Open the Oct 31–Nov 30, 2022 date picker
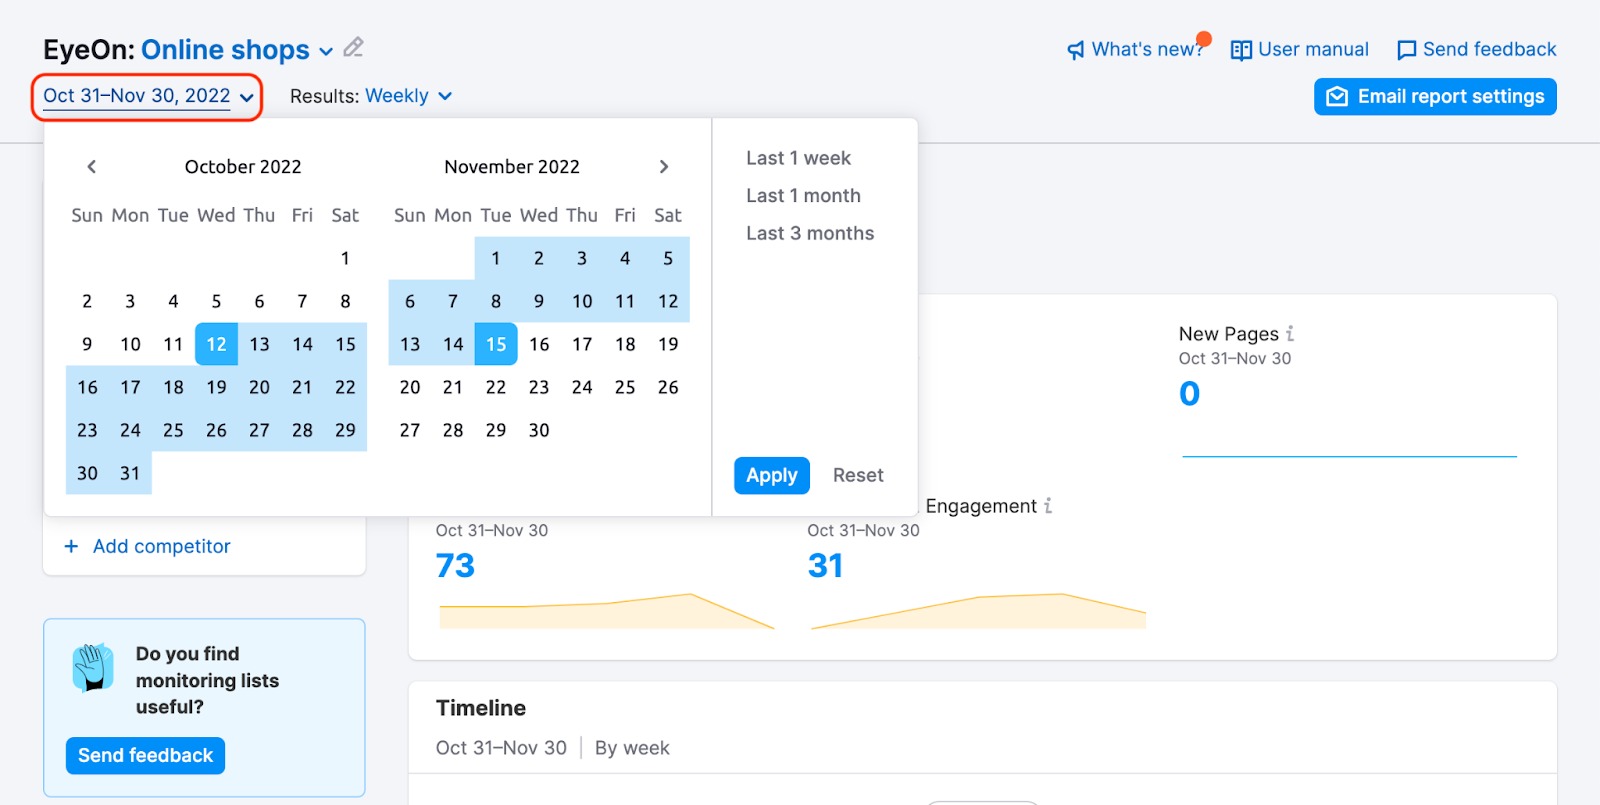 click(x=147, y=96)
